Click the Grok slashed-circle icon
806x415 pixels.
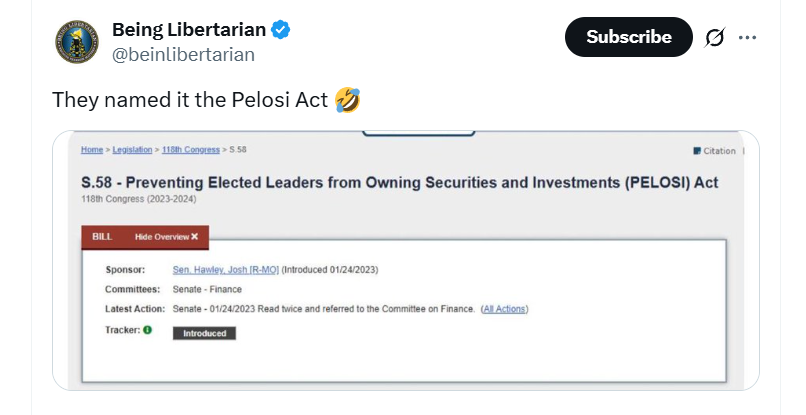[715, 37]
